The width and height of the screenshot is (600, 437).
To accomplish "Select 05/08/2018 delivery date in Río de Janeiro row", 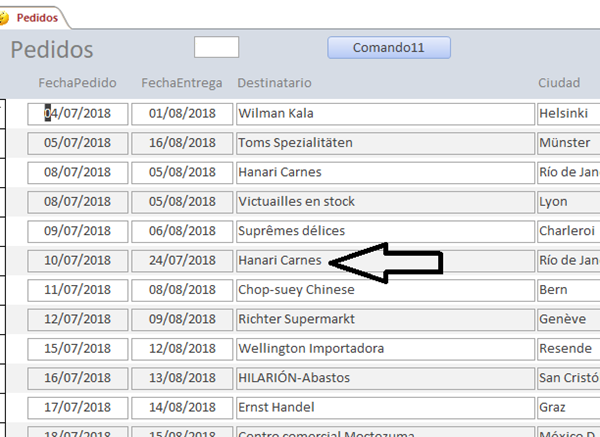I will point(182,173).
